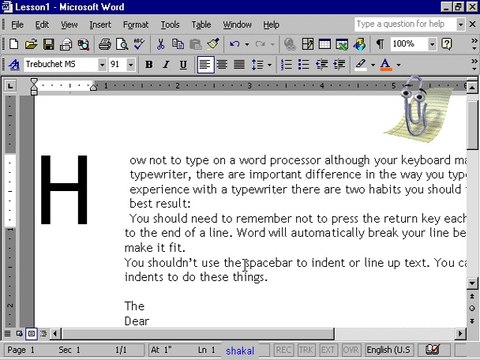Click in Type a question for help box
Image resolution: width=480 pixels, height=360 pixels.
pyautogui.click(x=405, y=24)
